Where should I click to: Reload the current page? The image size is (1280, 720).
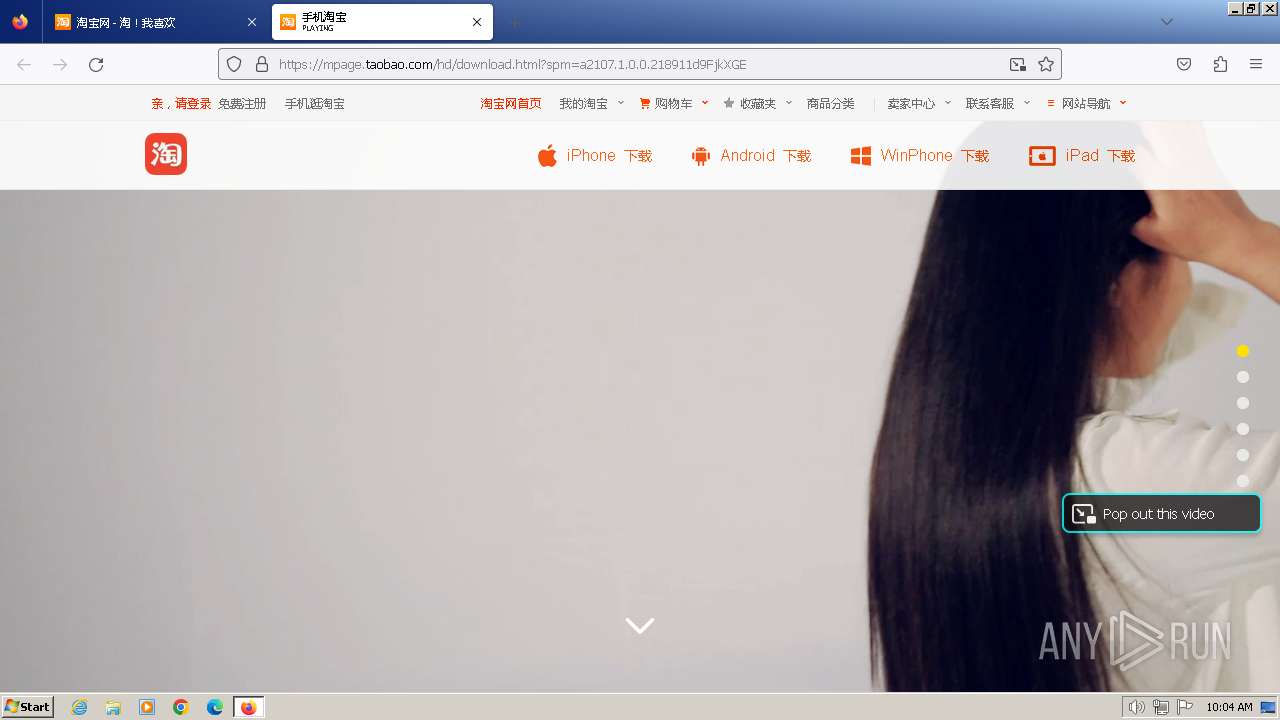tap(96, 64)
